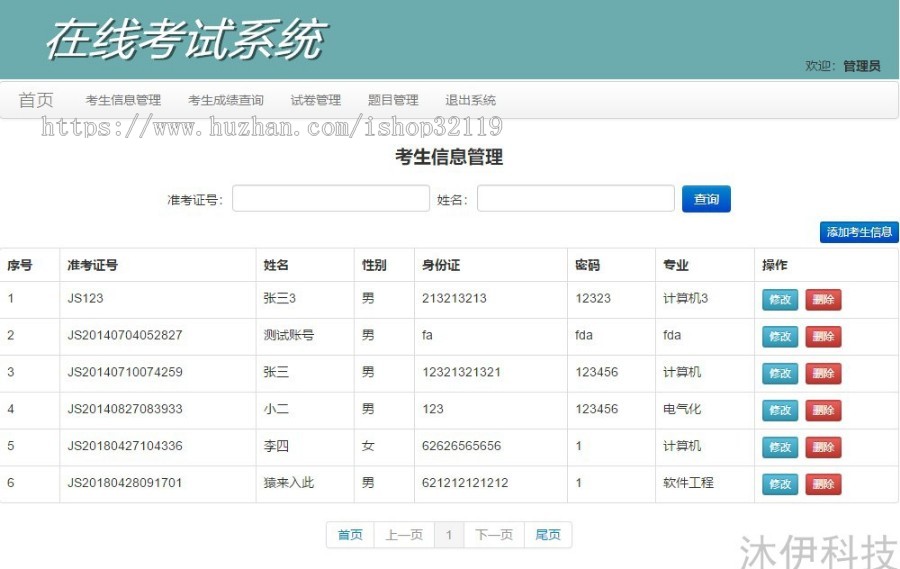Click the blue 查询 button
The width and height of the screenshot is (900, 569).
[706, 199]
